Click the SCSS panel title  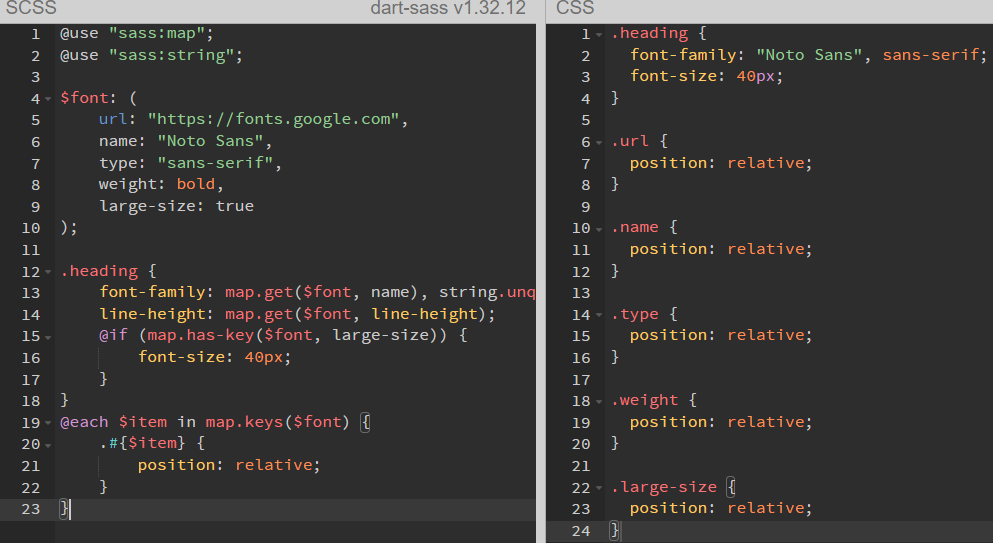(31, 8)
